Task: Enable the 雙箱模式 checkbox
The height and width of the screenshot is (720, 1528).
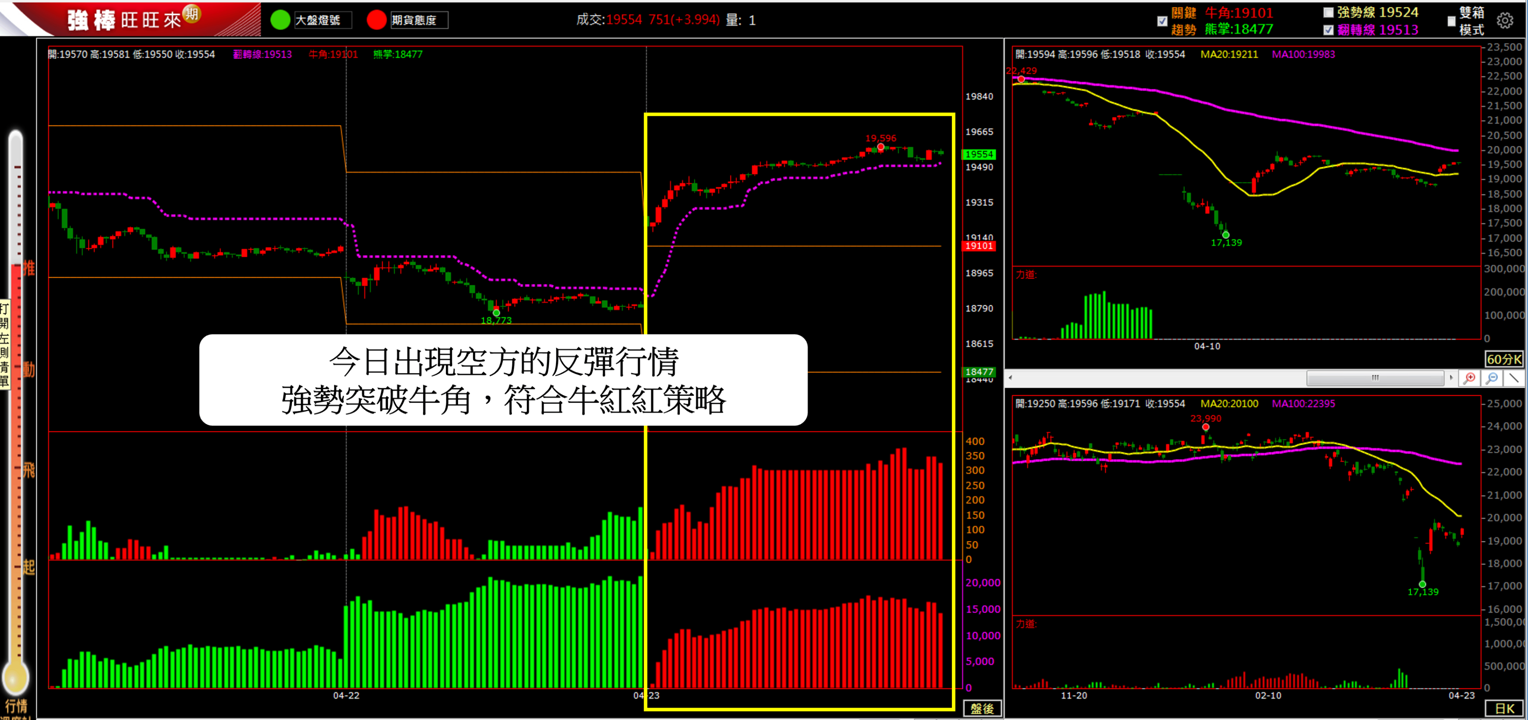Action: (1451, 20)
